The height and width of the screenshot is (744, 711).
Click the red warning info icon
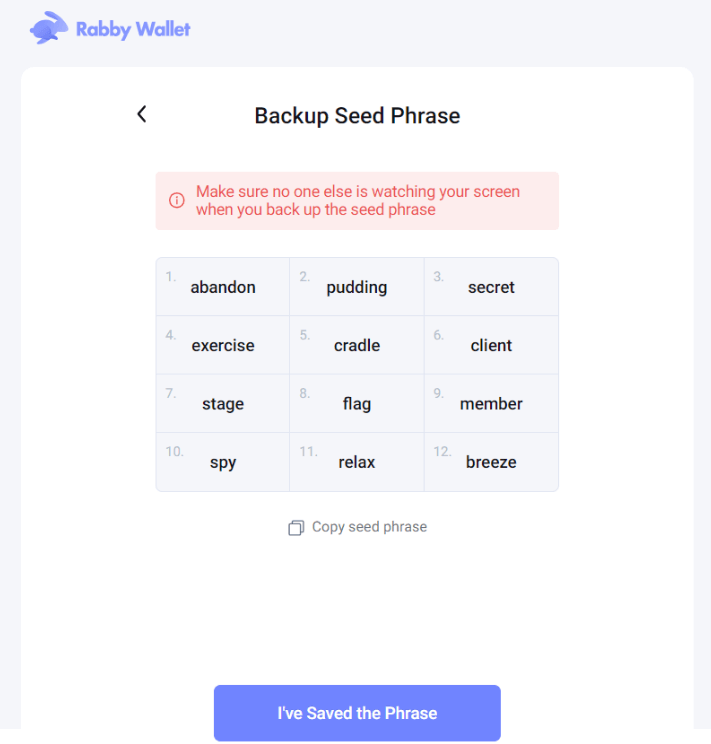click(x=177, y=200)
